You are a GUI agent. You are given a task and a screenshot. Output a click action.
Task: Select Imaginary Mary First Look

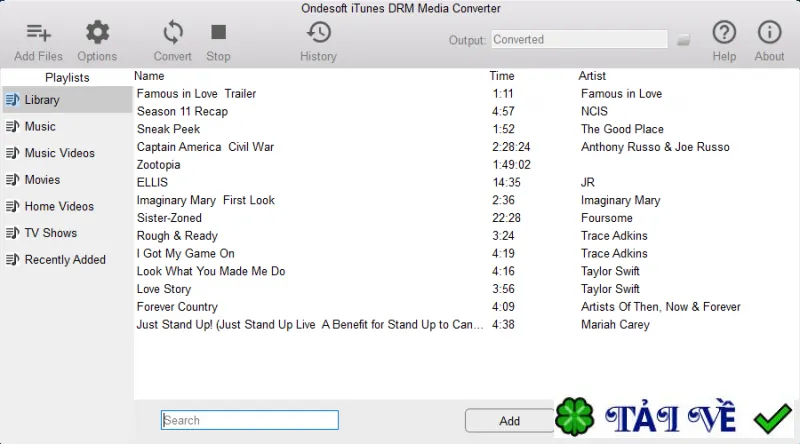point(206,200)
